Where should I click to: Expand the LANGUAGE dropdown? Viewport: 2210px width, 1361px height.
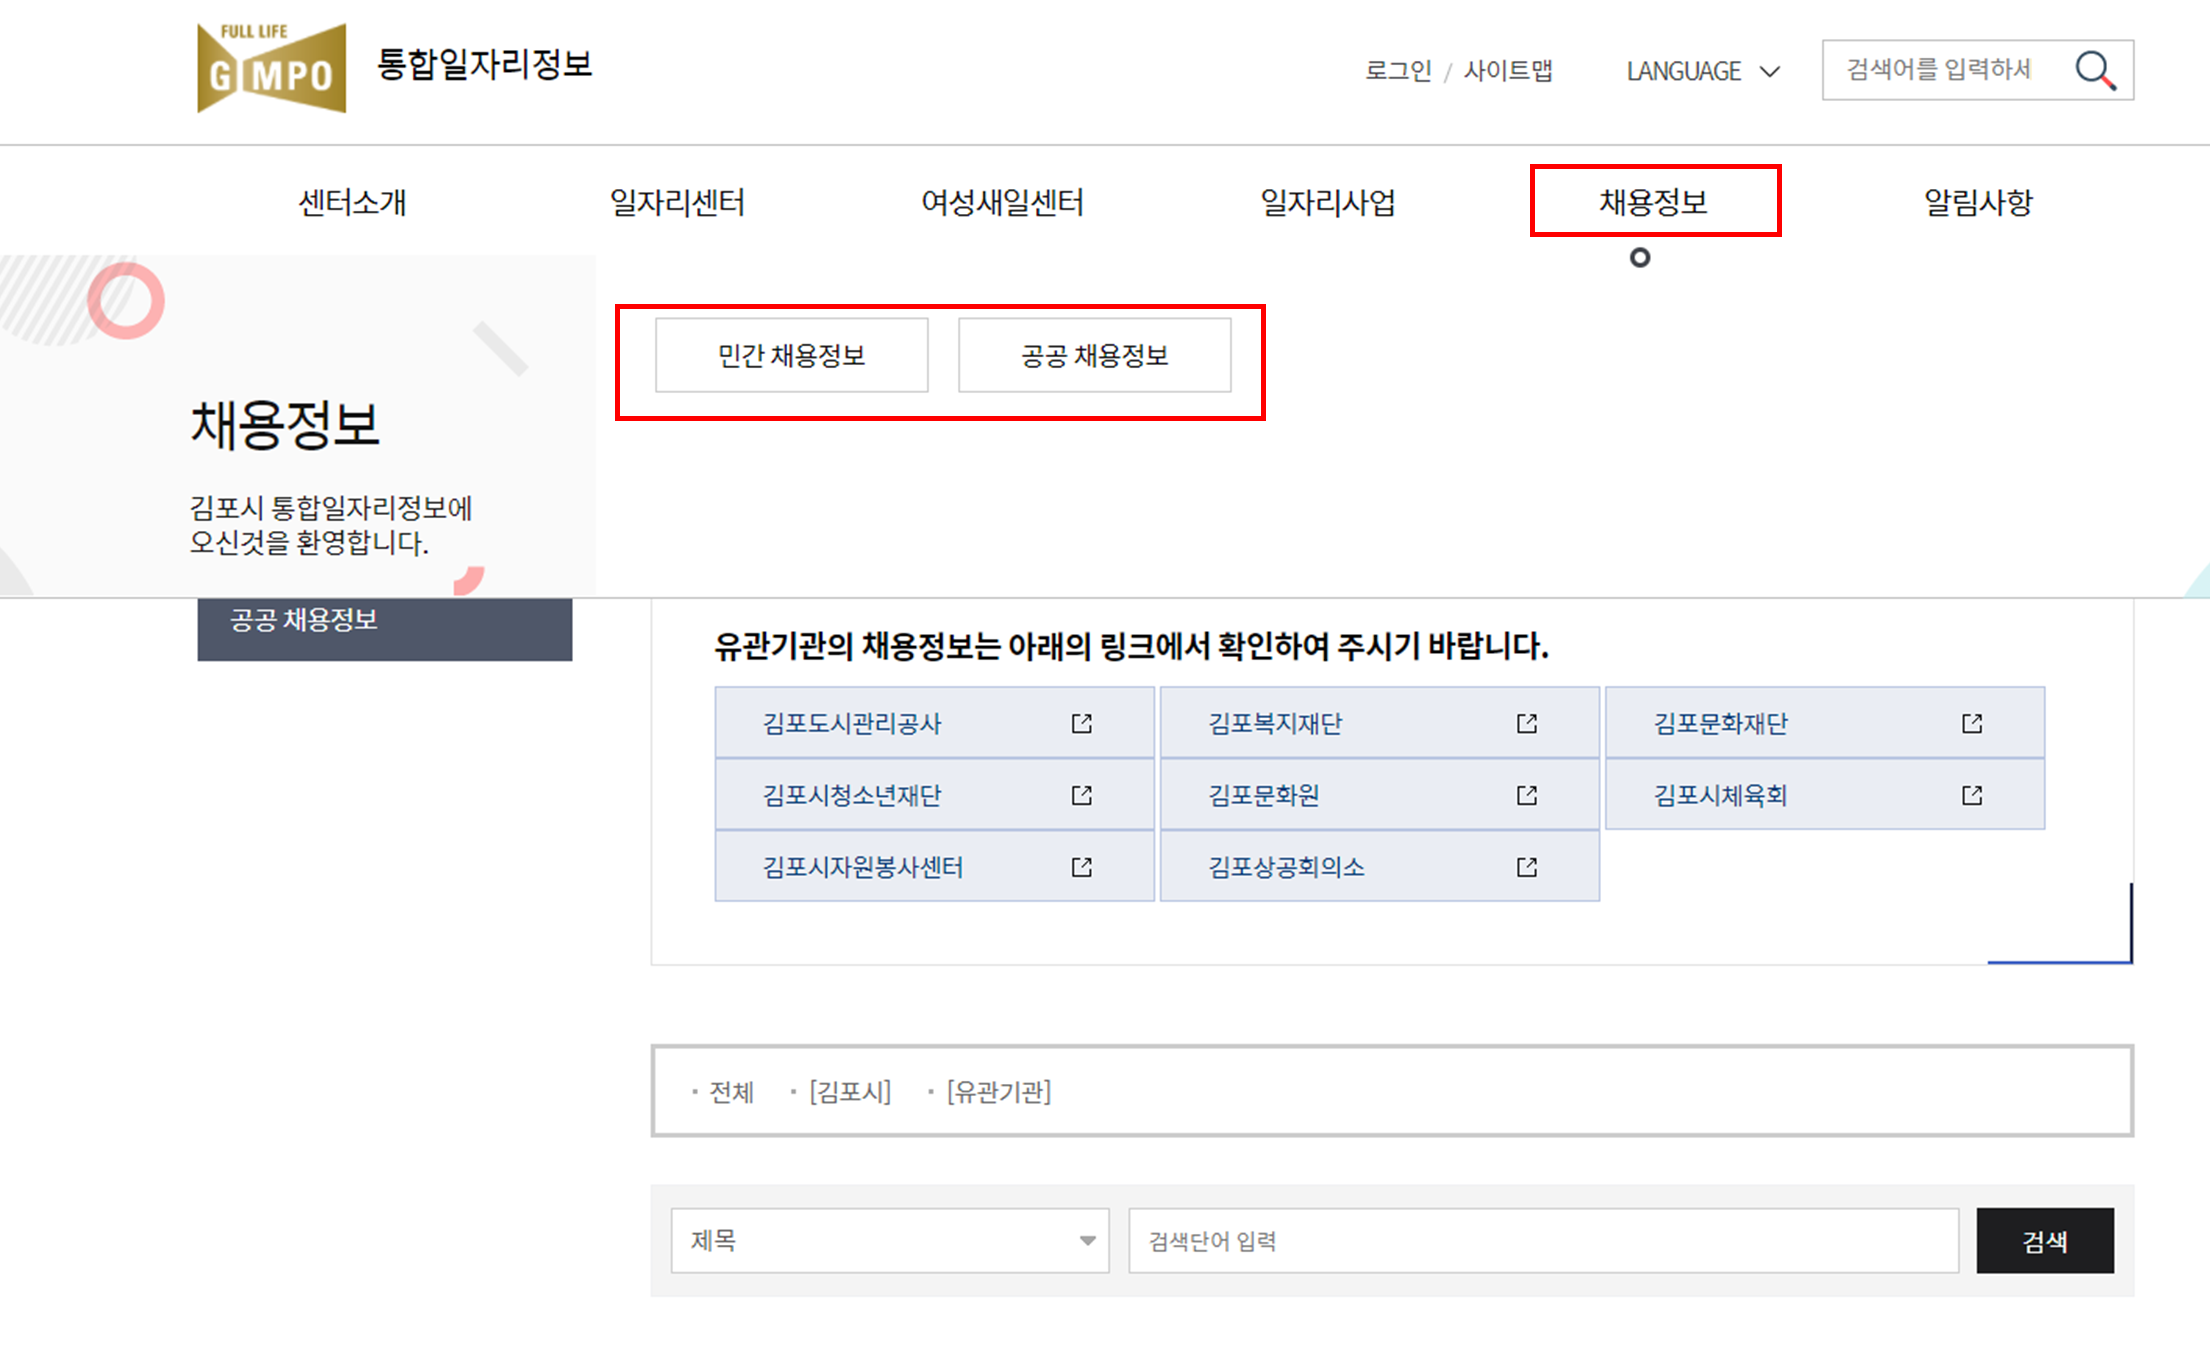[1702, 72]
